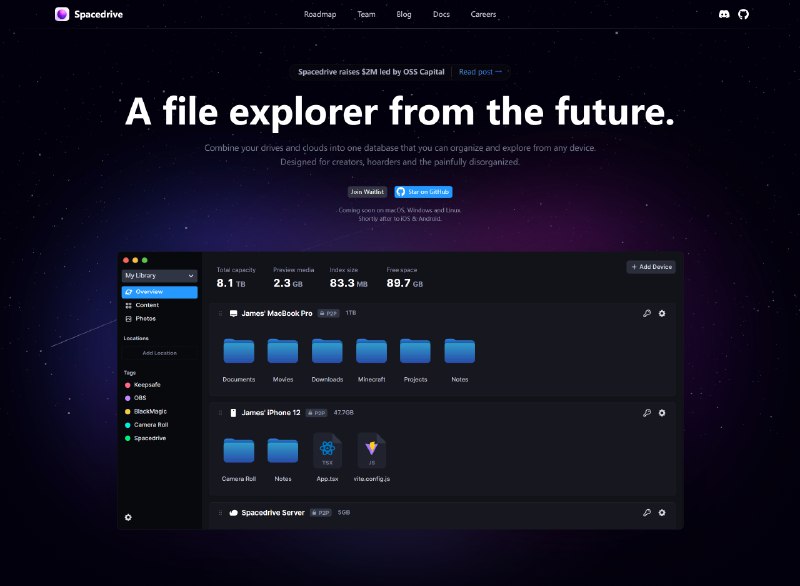The image size is (800, 586).
Task: Open settings gear for James' iPhone 12
Action: coord(662,412)
